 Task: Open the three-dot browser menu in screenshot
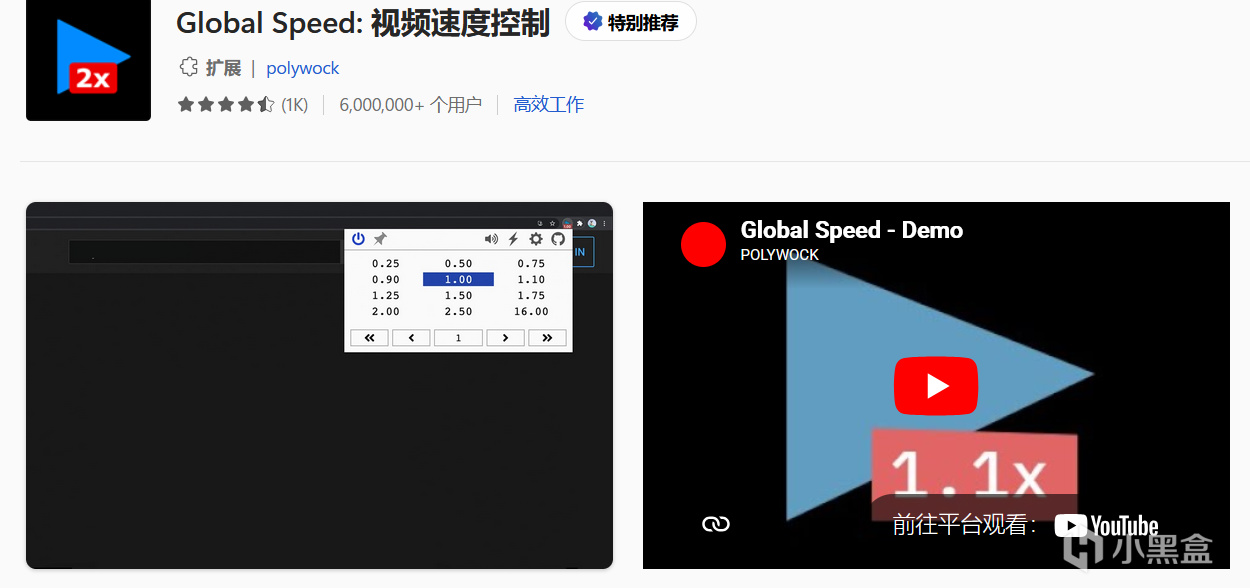pyautogui.click(x=604, y=223)
